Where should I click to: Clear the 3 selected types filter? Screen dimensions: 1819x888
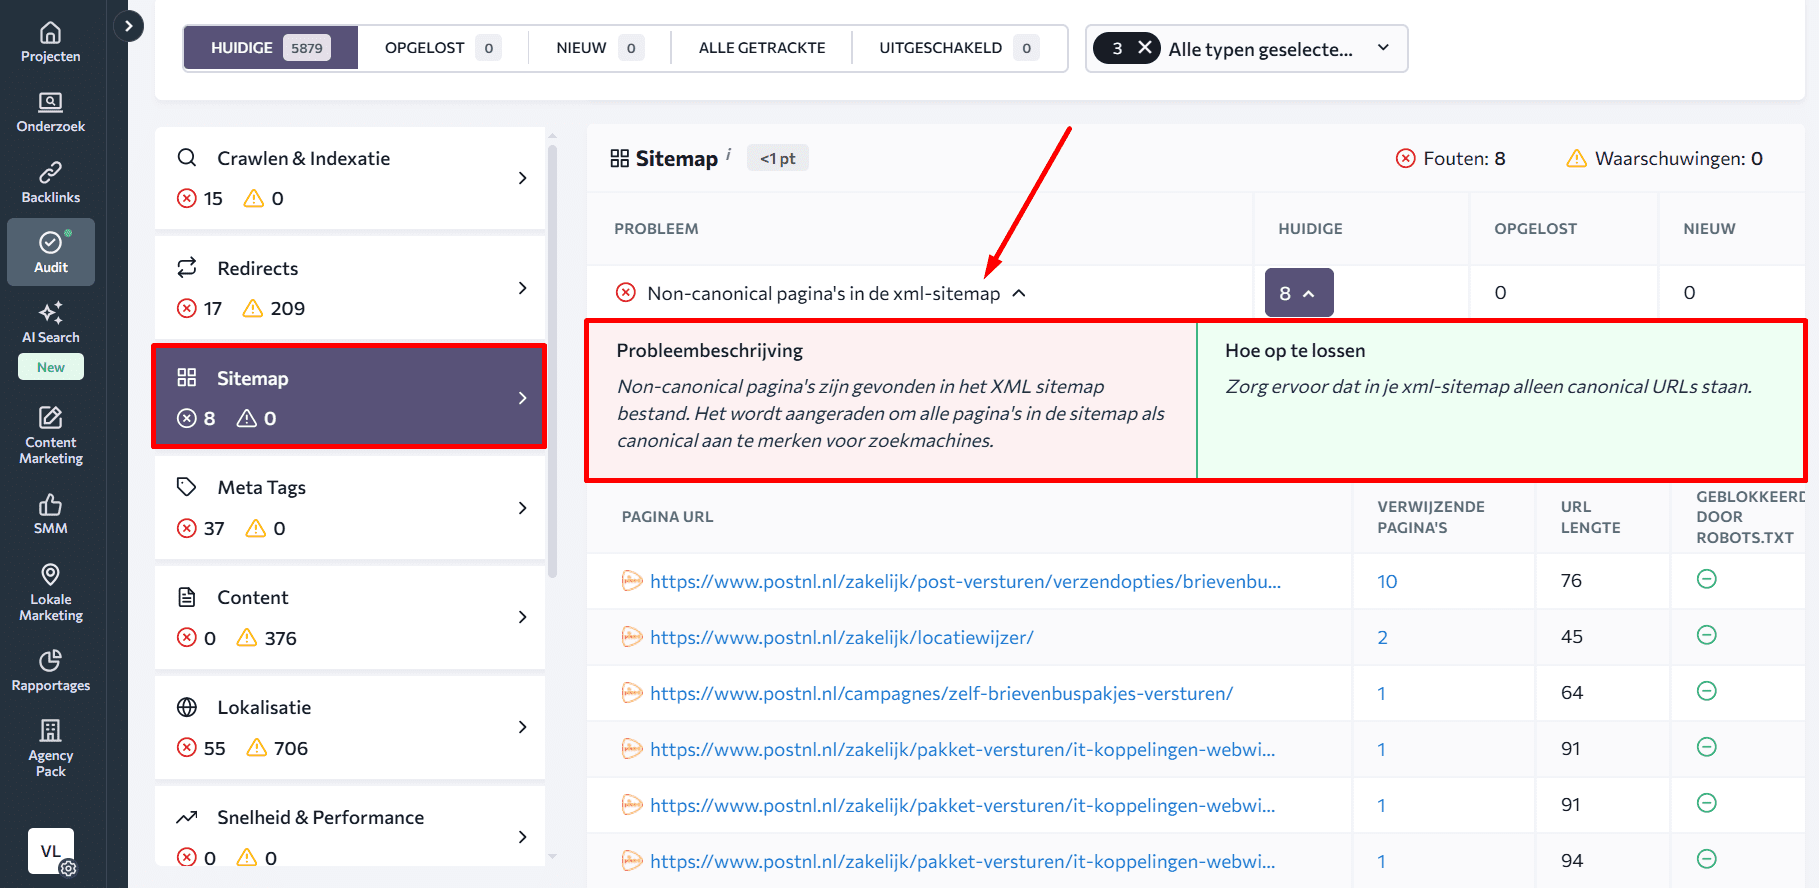click(1145, 48)
